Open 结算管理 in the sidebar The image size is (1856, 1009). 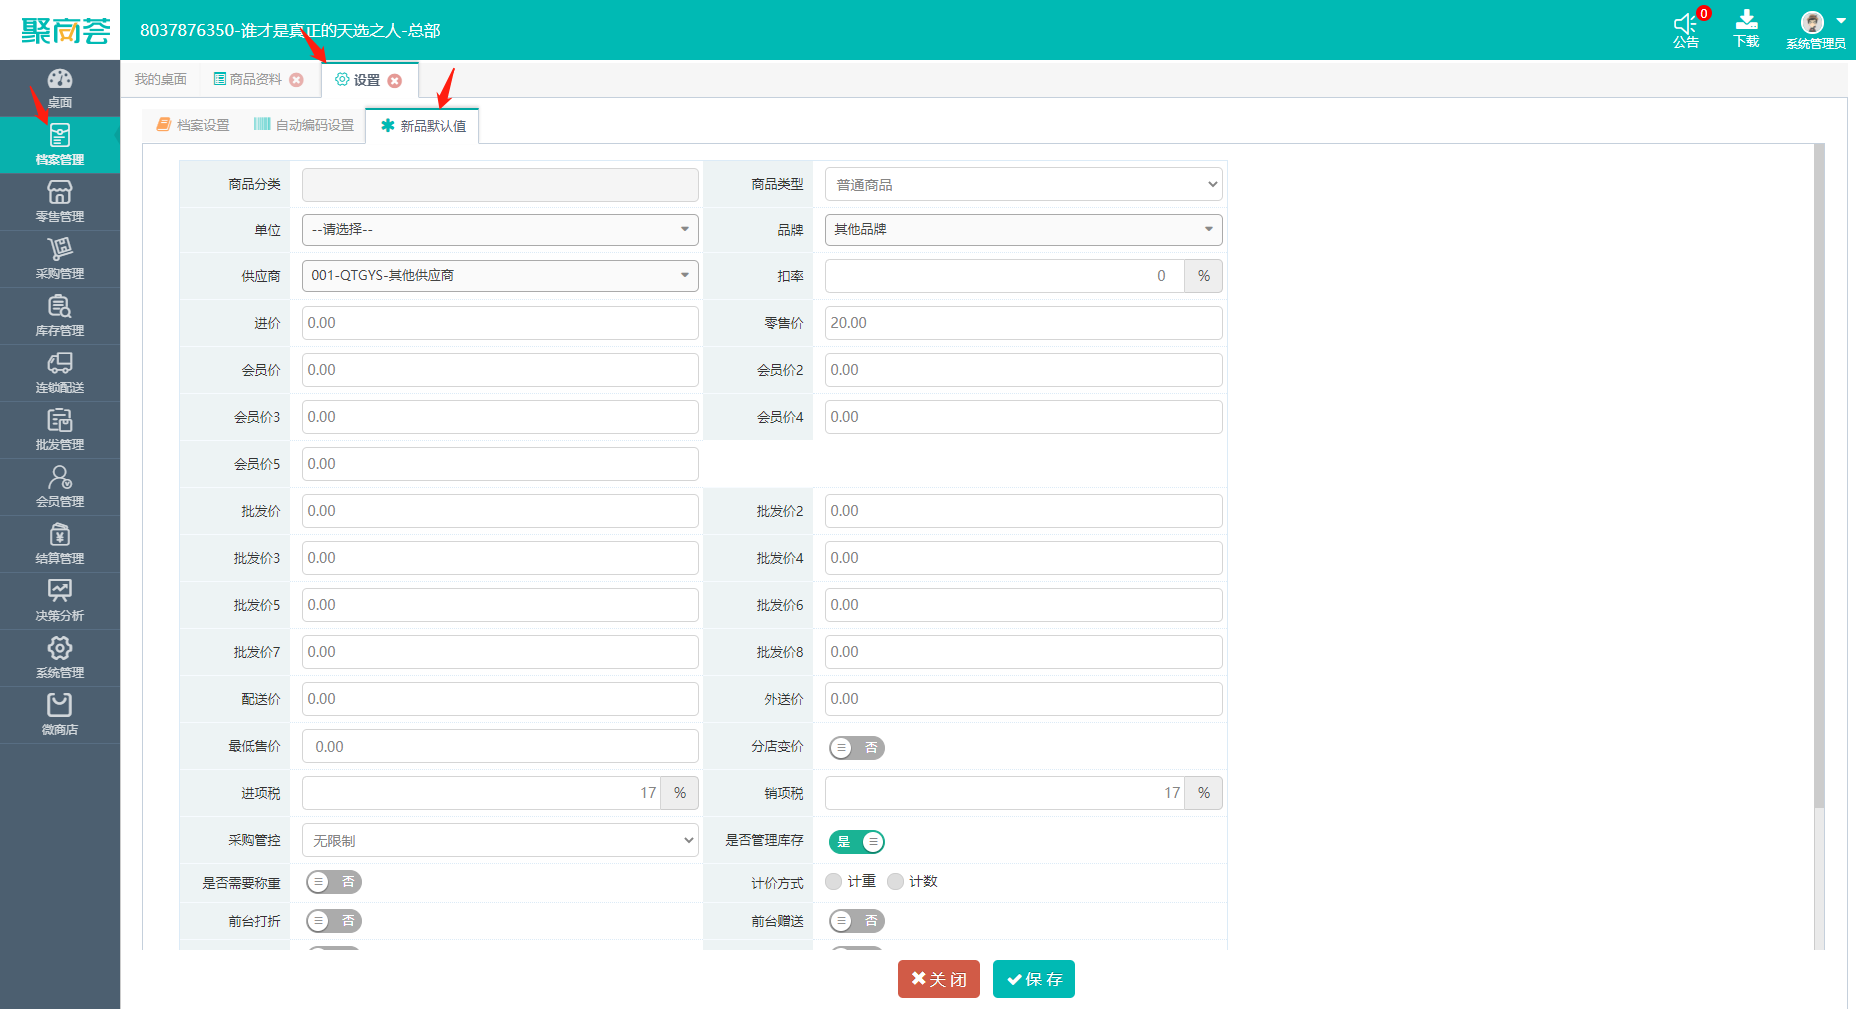[60, 544]
